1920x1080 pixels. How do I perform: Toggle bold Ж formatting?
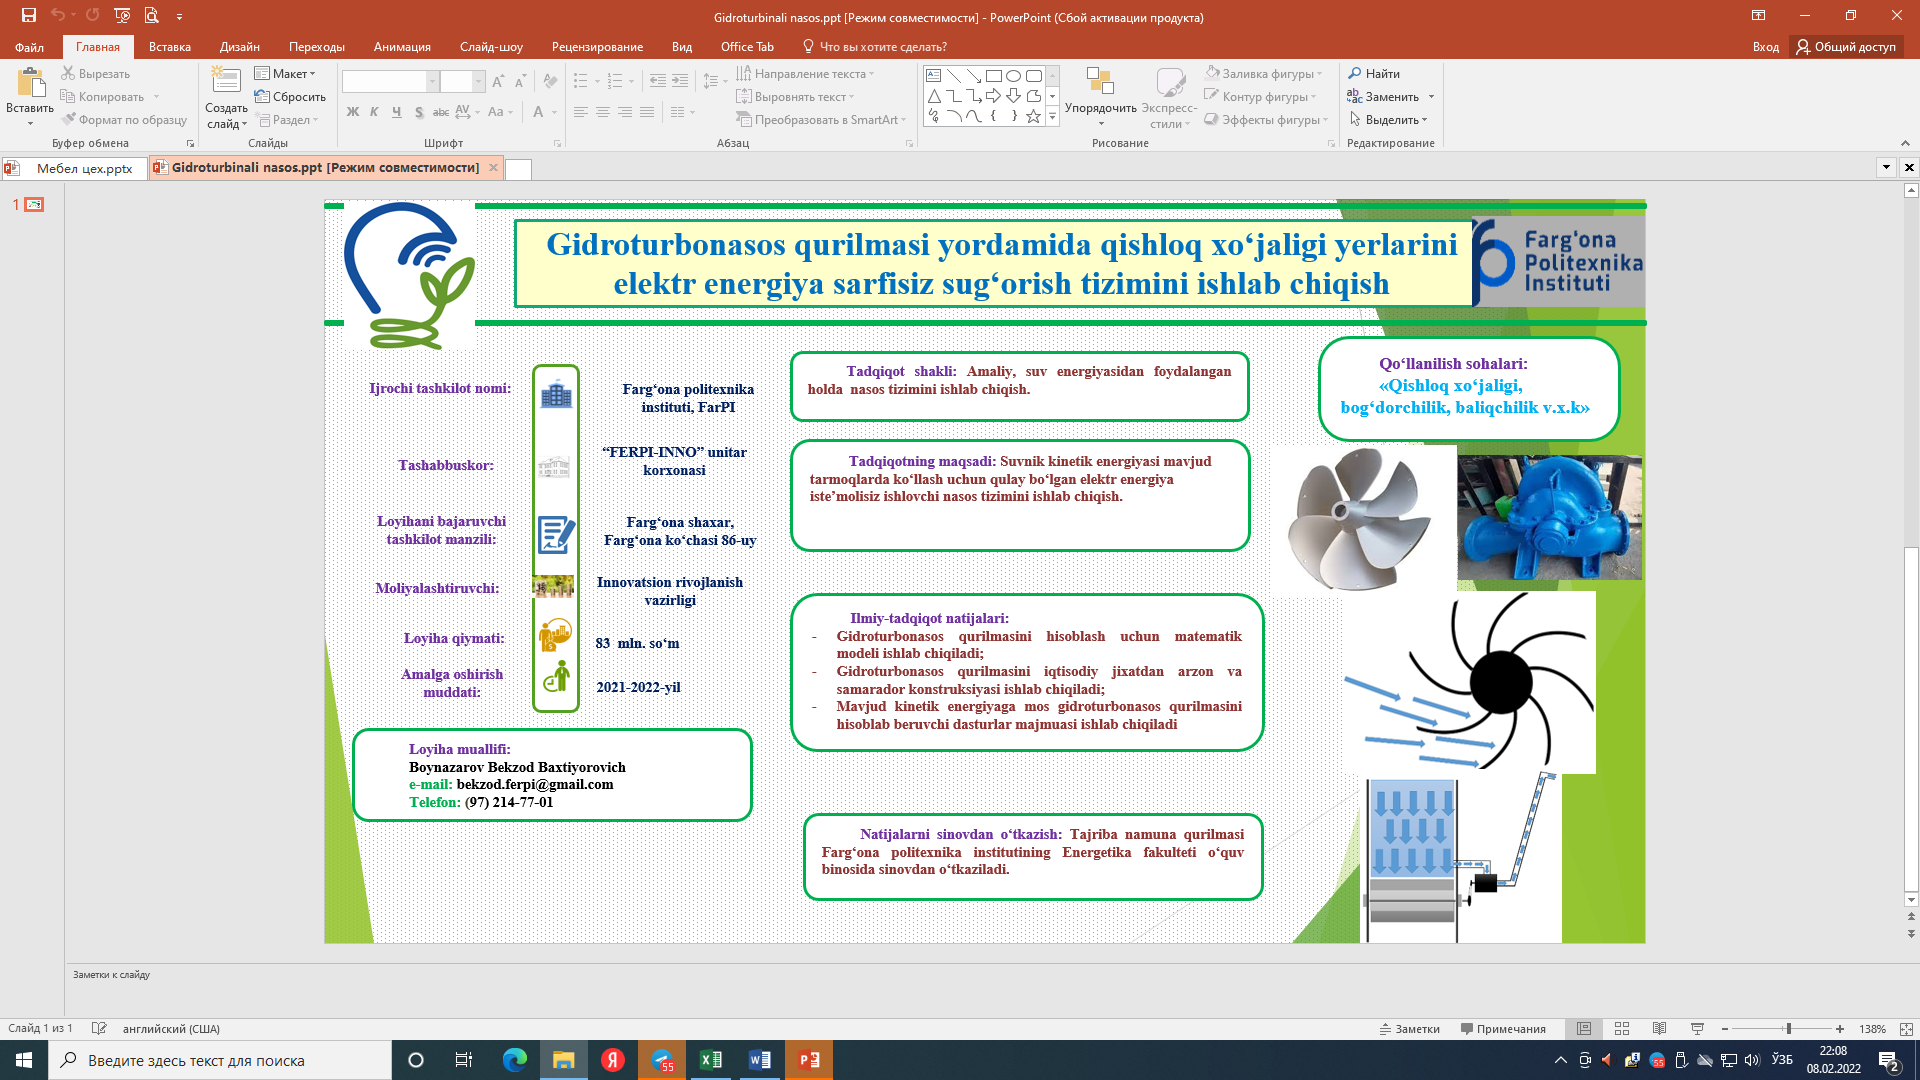[x=352, y=112]
